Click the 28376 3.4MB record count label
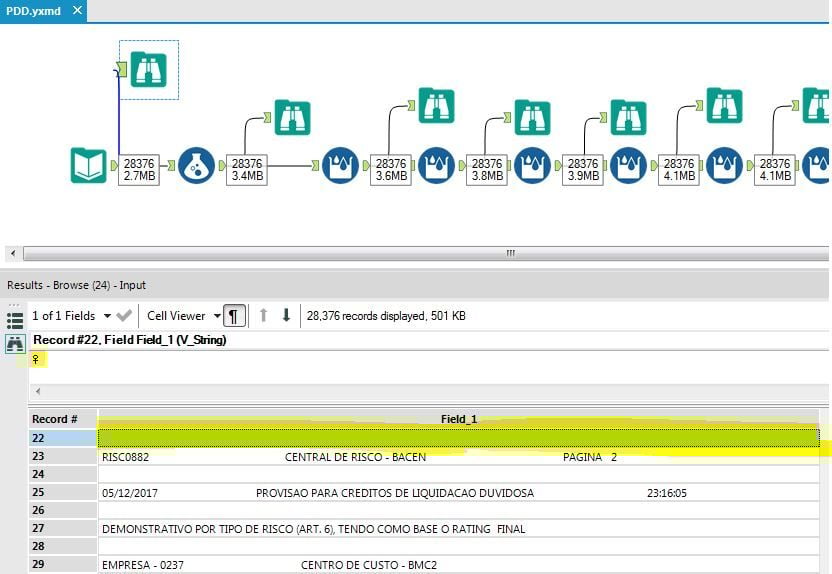 tap(247, 170)
